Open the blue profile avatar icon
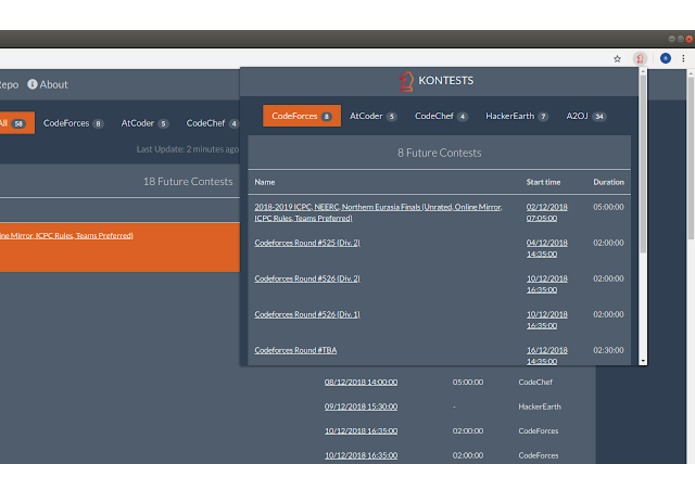 pos(665,58)
